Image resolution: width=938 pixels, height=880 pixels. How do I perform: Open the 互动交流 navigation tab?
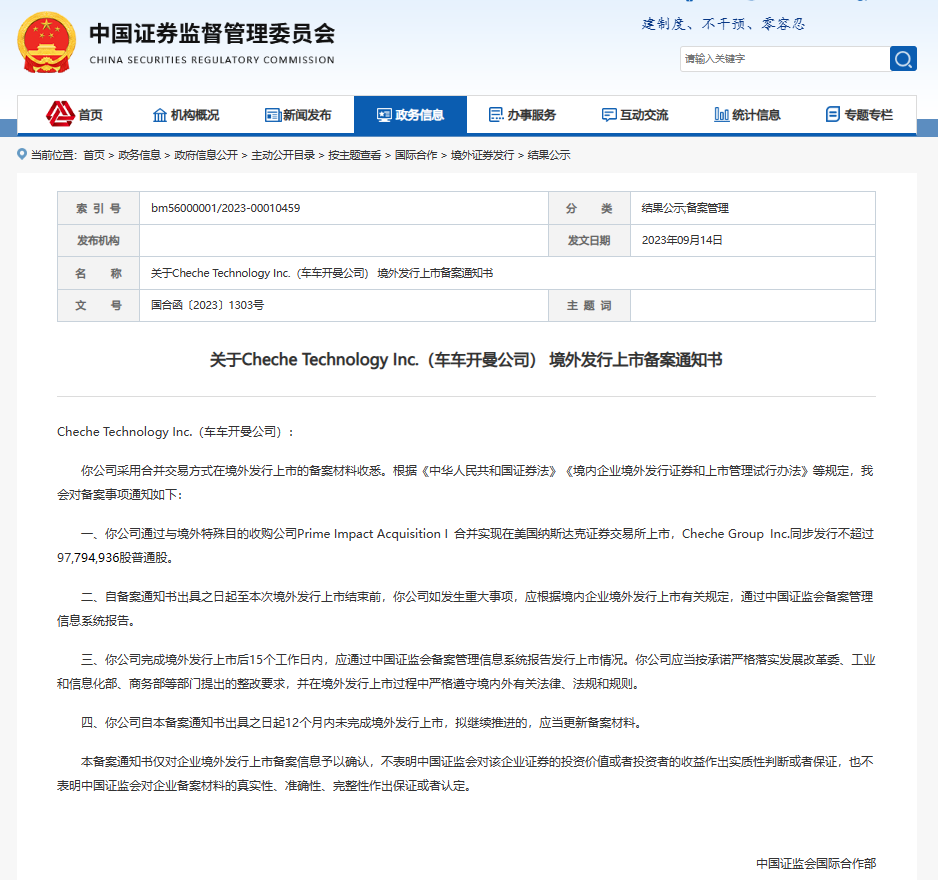(635, 115)
